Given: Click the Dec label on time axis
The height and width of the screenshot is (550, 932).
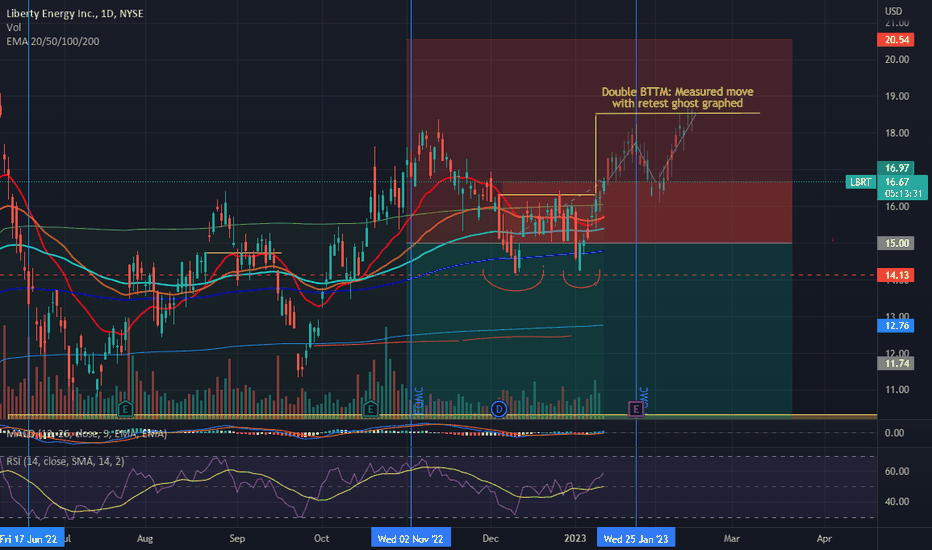Looking at the screenshot, I should tap(490, 539).
